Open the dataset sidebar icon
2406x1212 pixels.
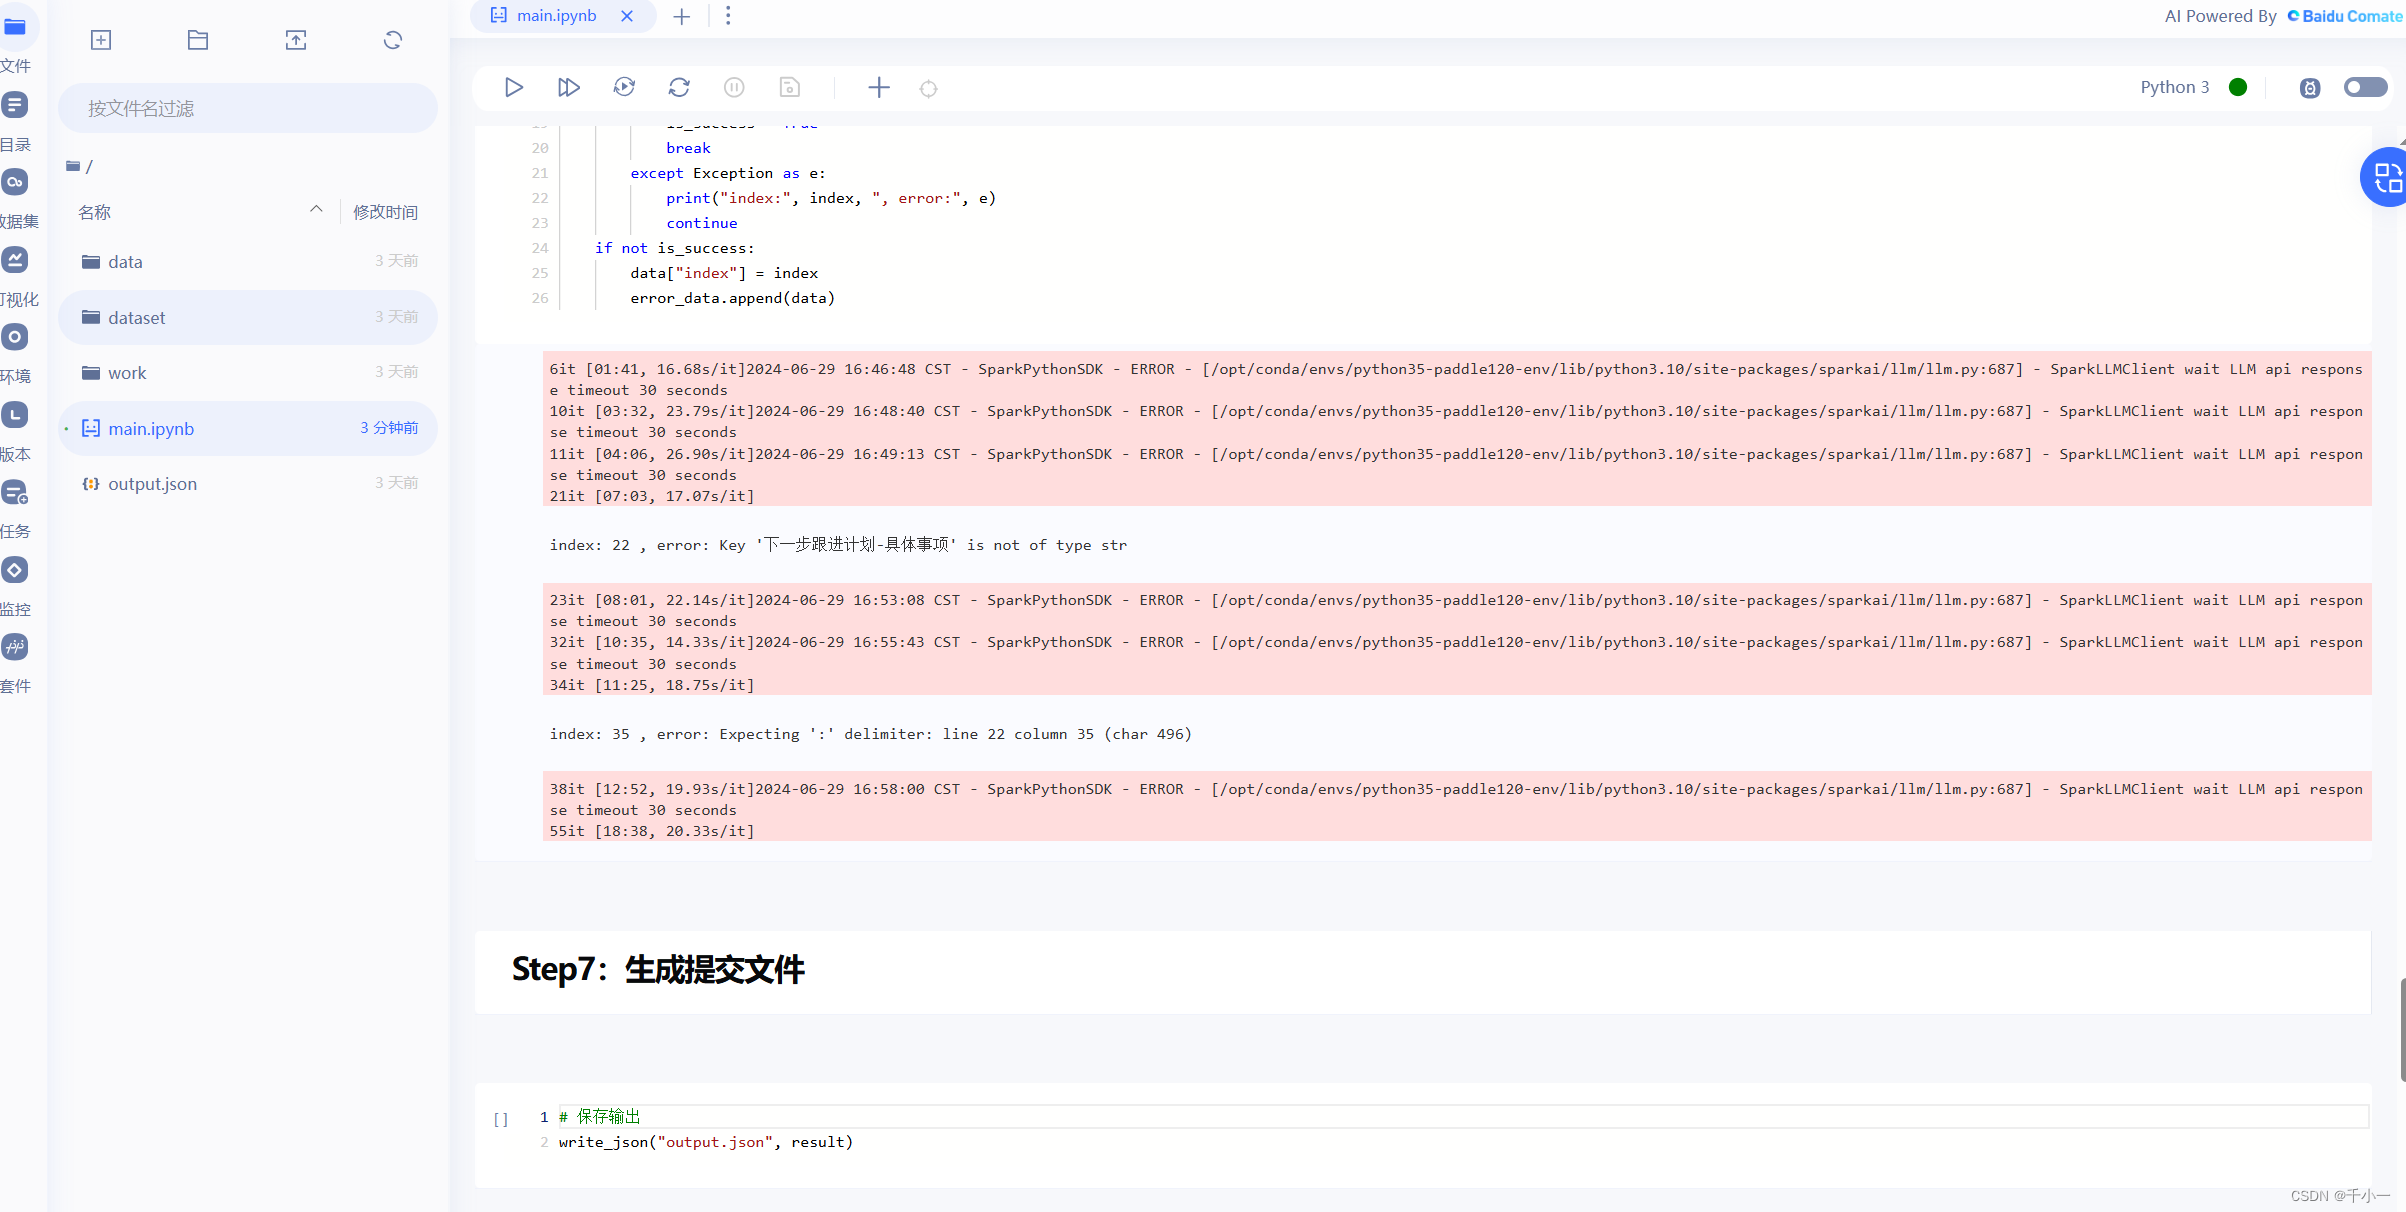tap(15, 182)
